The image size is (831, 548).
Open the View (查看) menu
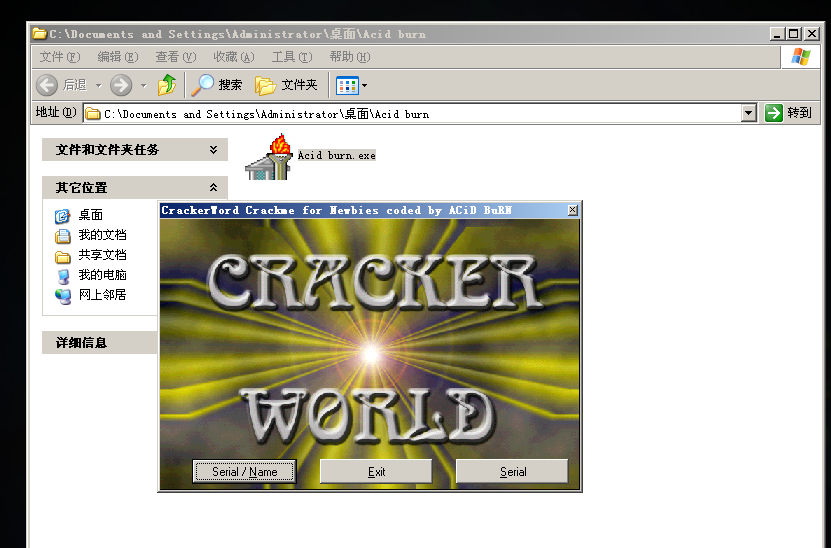175,57
